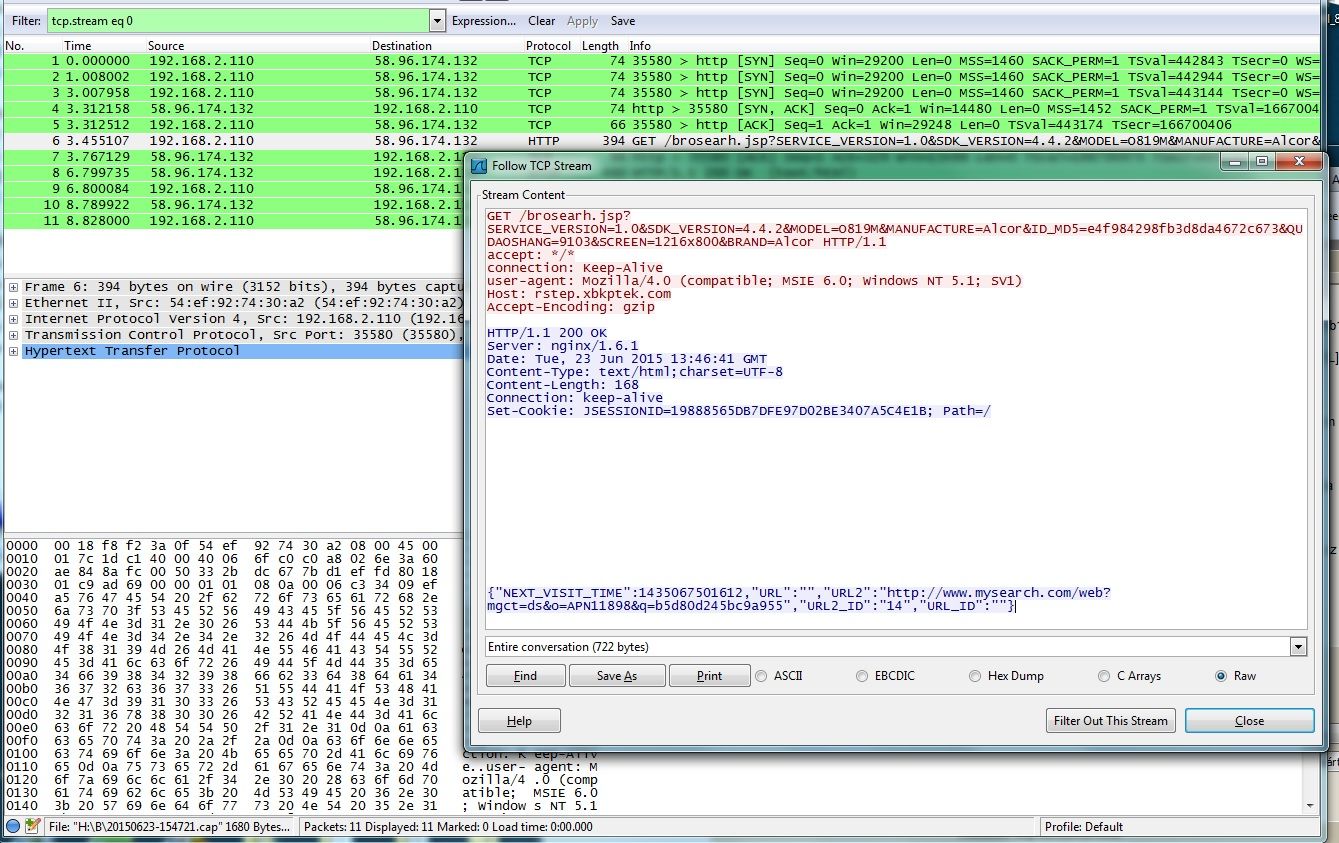The height and width of the screenshot is (843, 1339).
Task: Click the capture file name in status bar
Action: (169, 827)
